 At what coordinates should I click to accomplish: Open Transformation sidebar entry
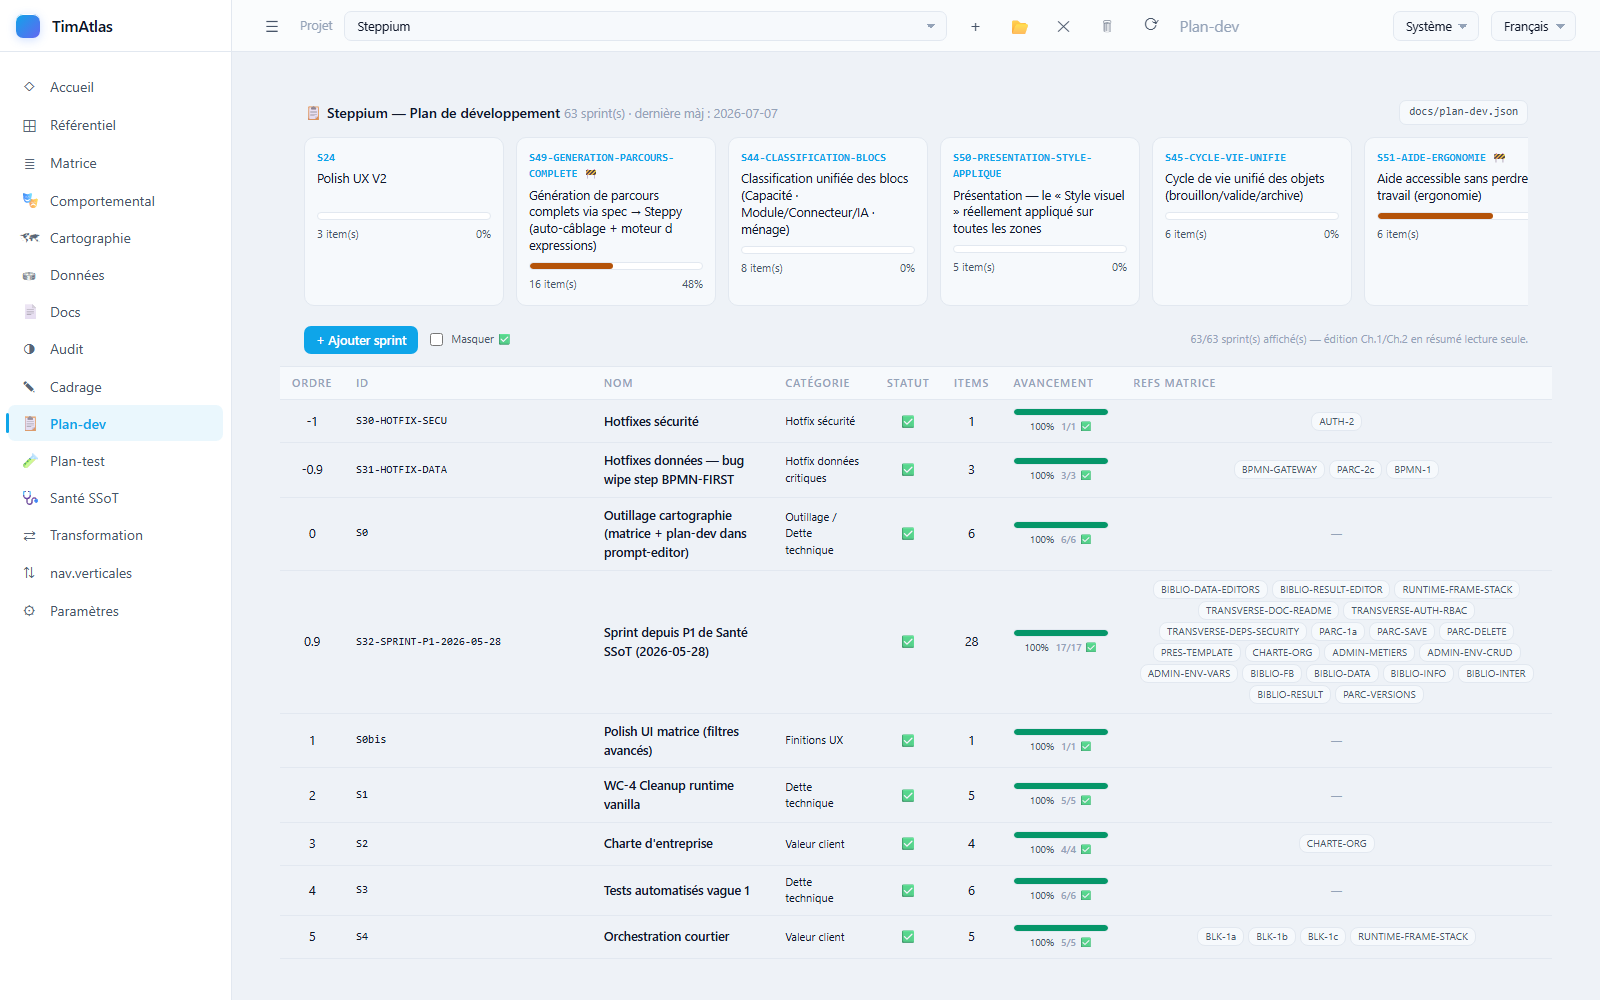(x=115, y=535)
